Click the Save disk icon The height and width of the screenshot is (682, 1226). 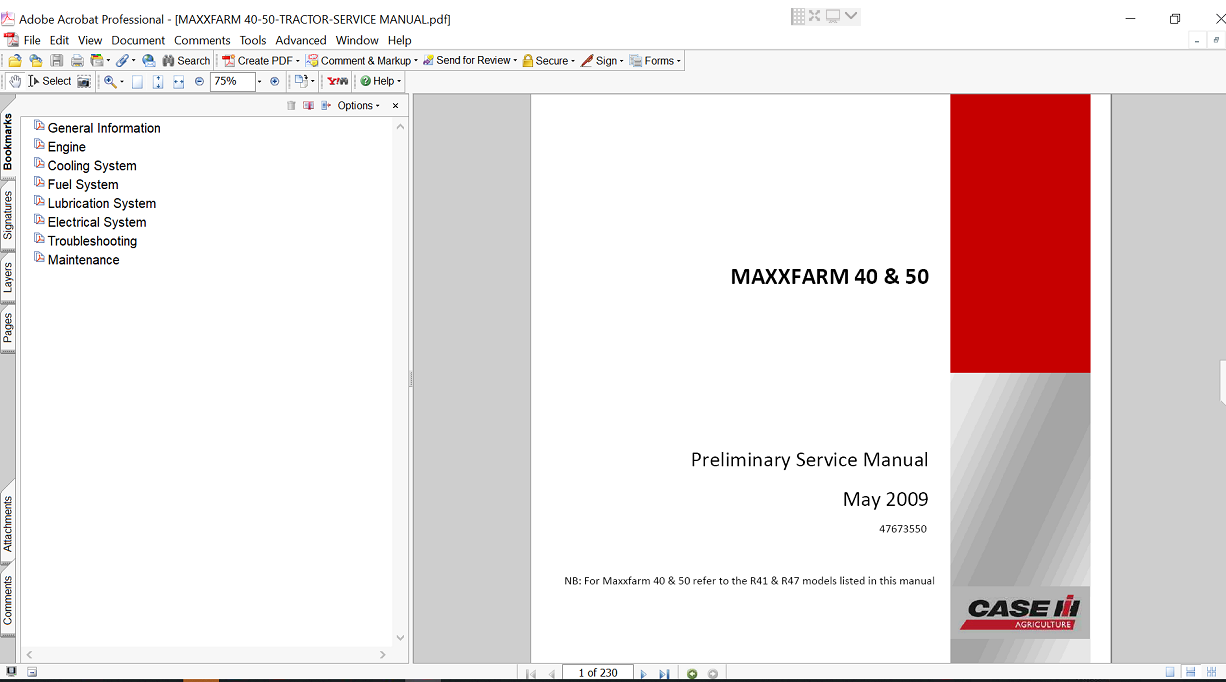(57, 61)
